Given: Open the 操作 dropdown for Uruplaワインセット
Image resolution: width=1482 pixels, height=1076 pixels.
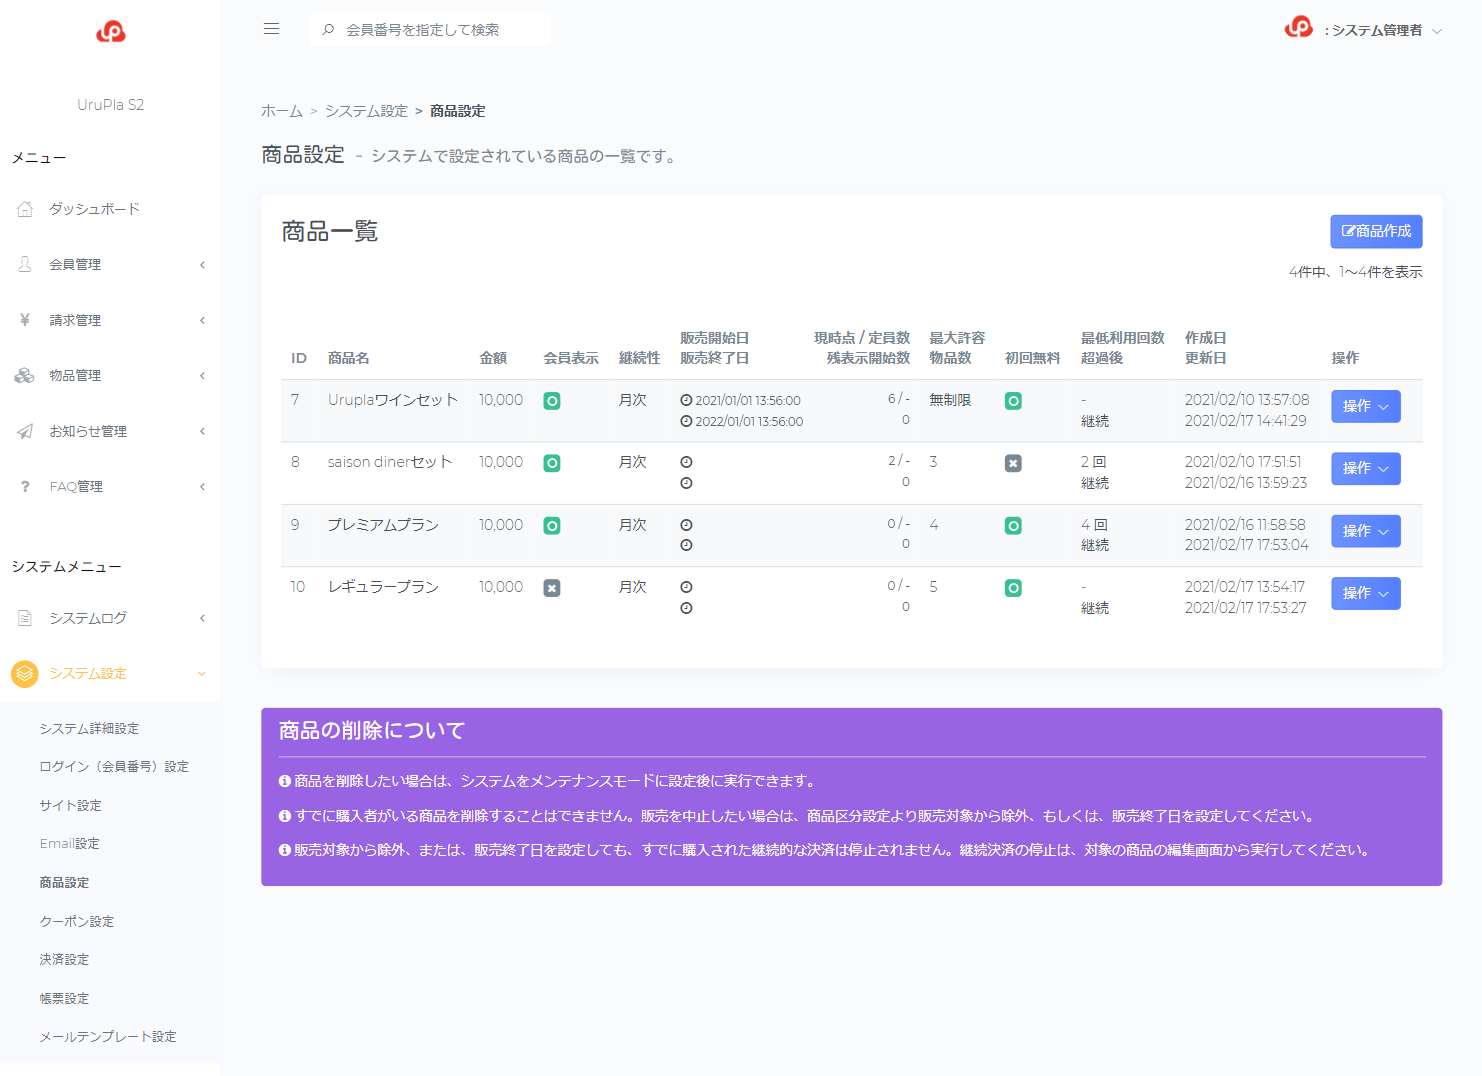Looking at the screenshot, I should [1365, 406].
